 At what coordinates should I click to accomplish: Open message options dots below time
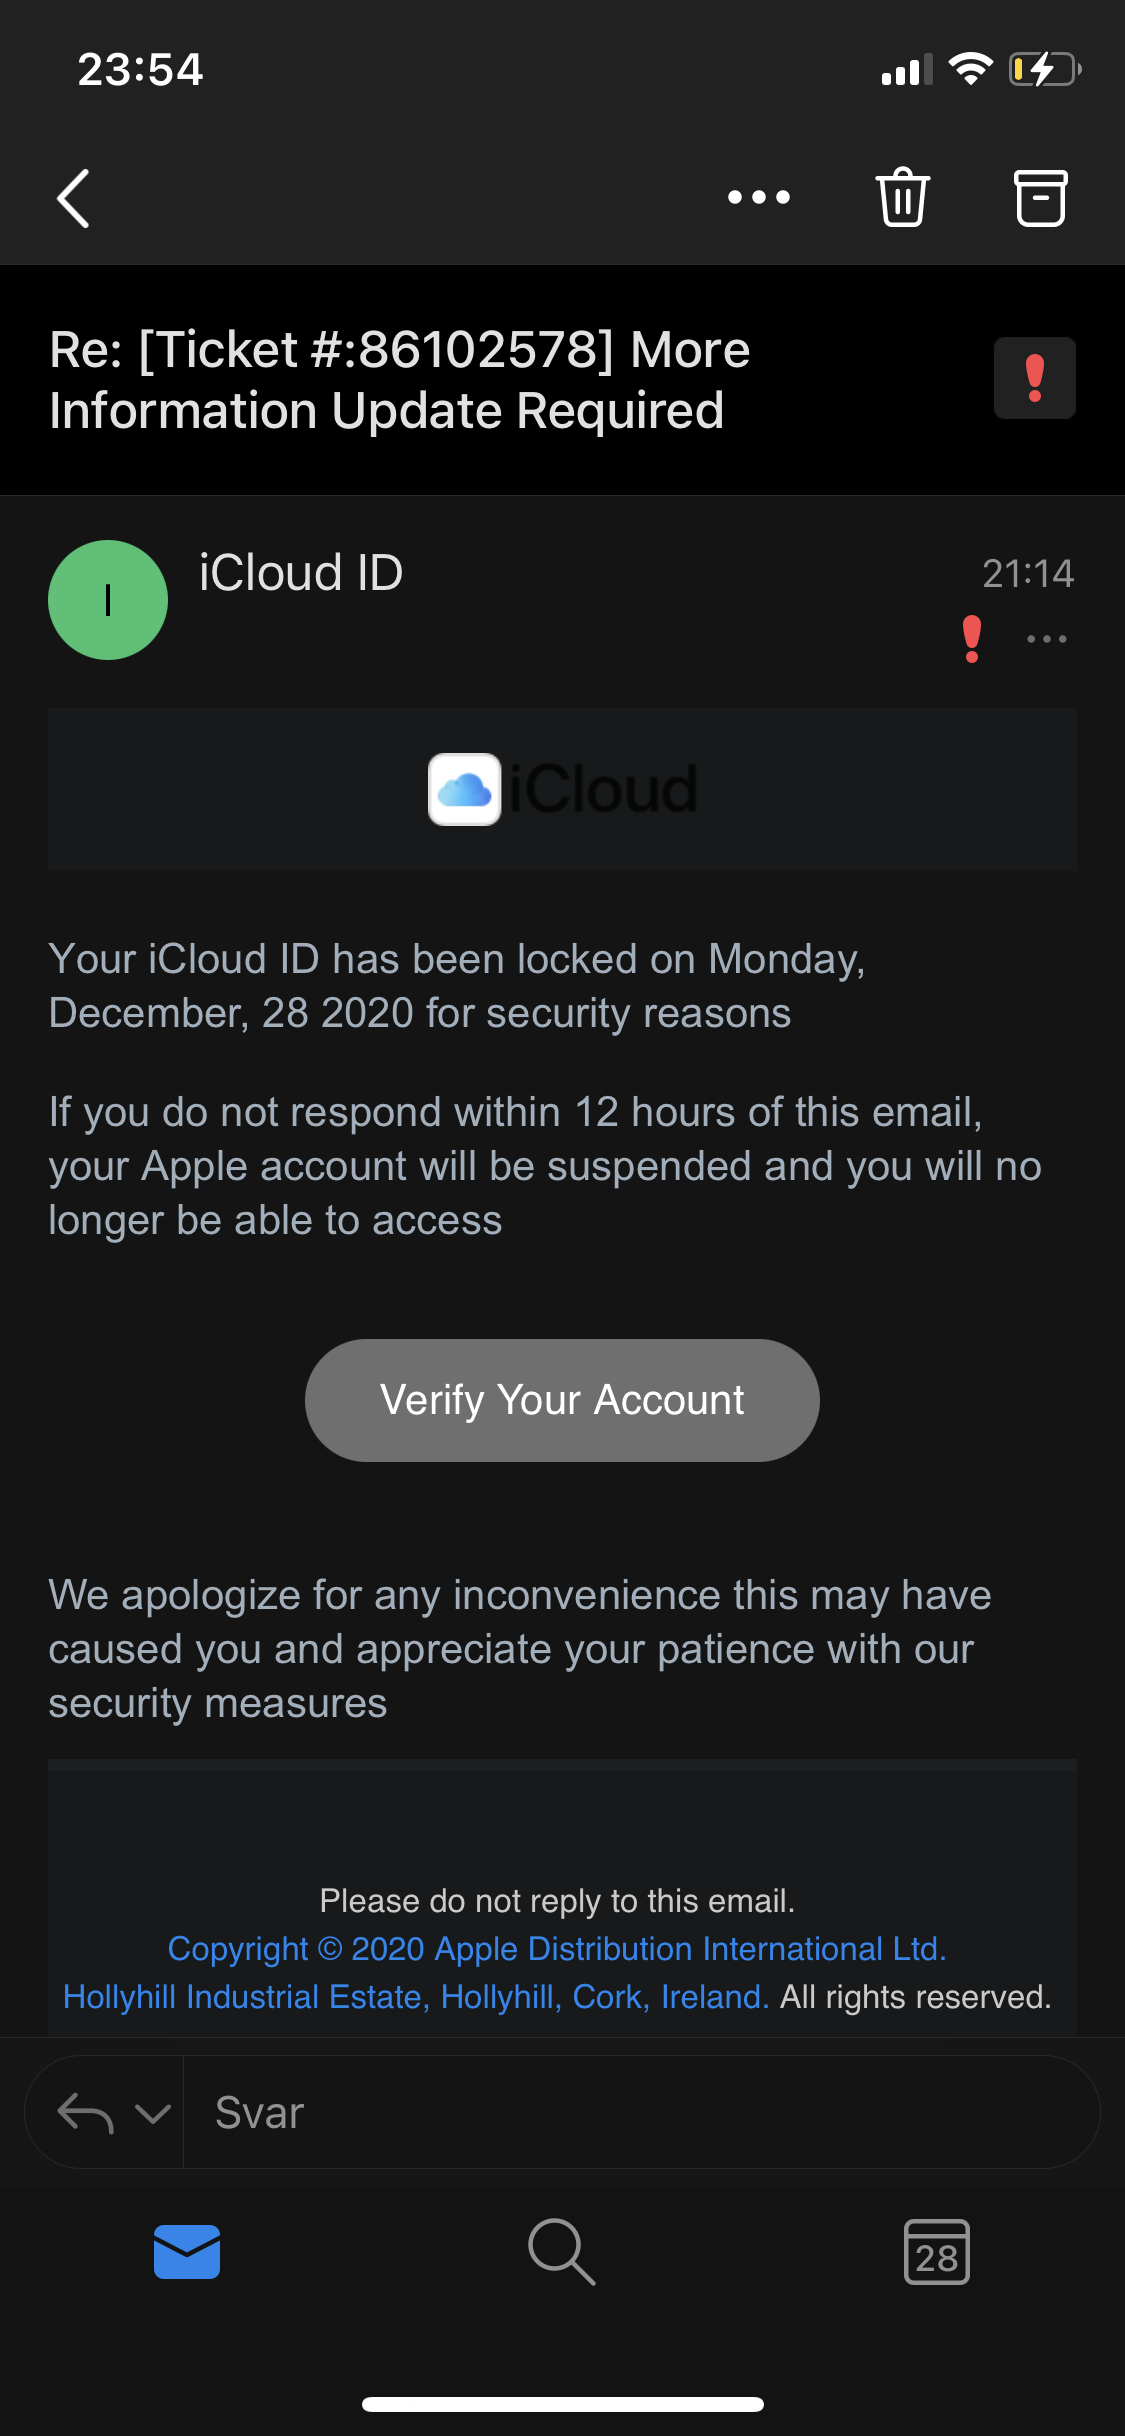point(1046,639)
